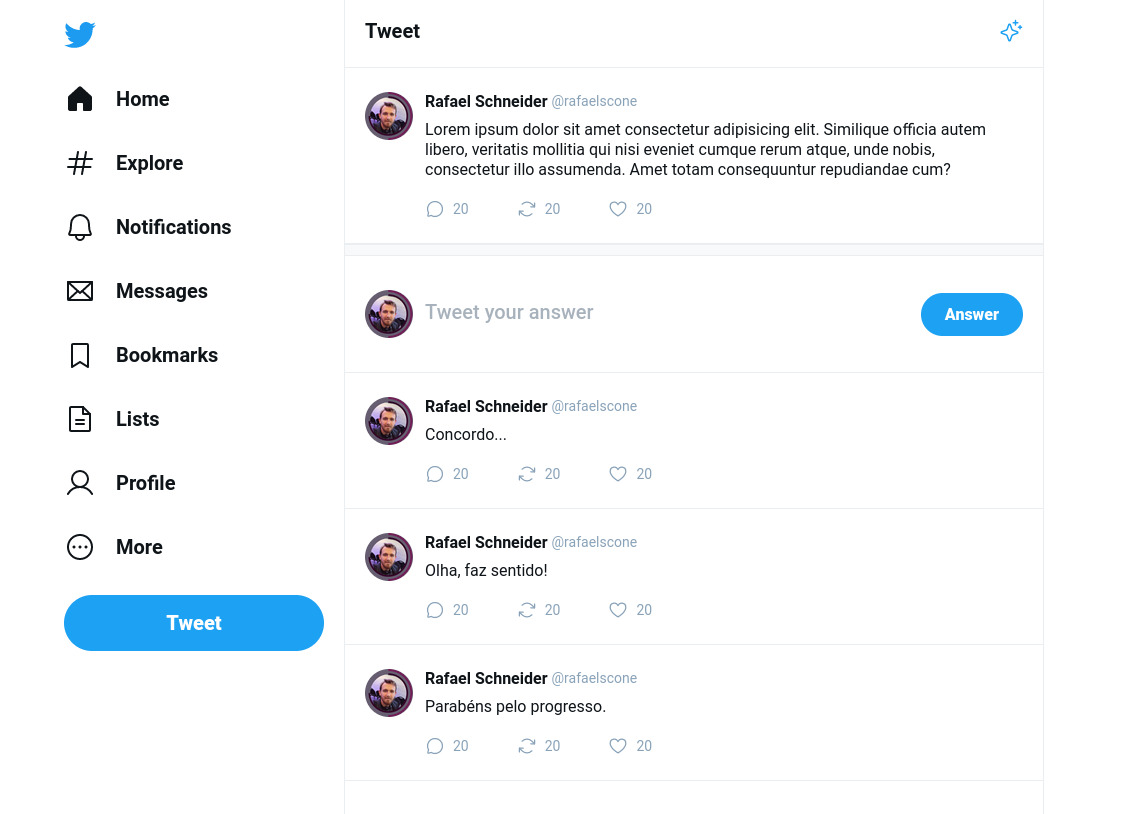Image resolution: width=1129 pixels, height=814 pixels.
Task: Open Explore via the hashtag icon
Action: [80, 163]
